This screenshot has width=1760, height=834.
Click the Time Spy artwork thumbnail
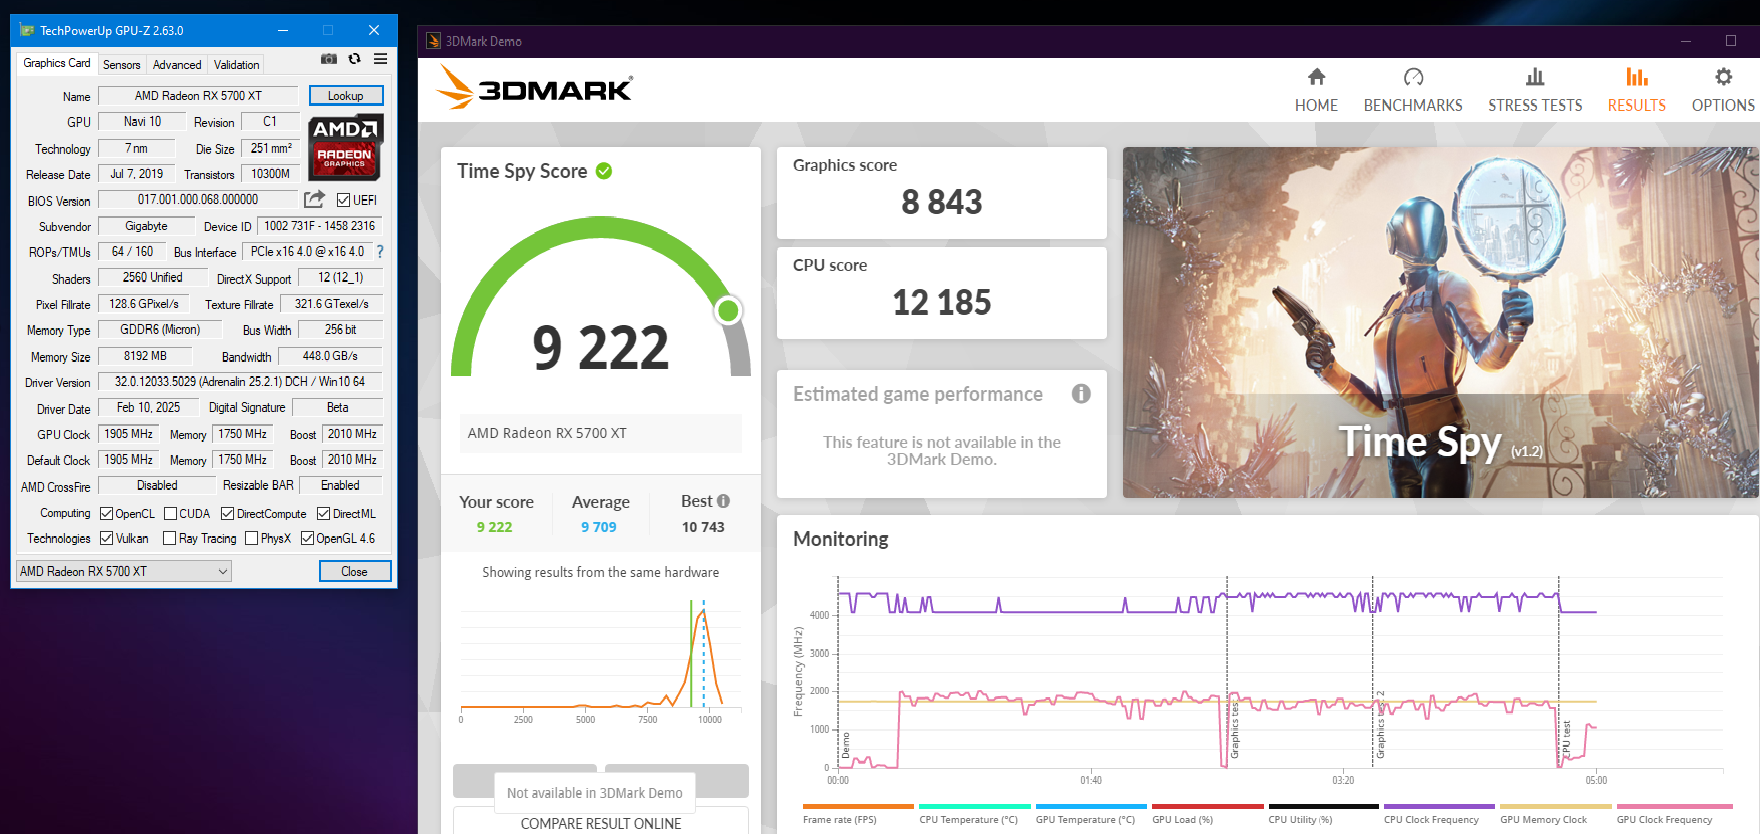1440,322
